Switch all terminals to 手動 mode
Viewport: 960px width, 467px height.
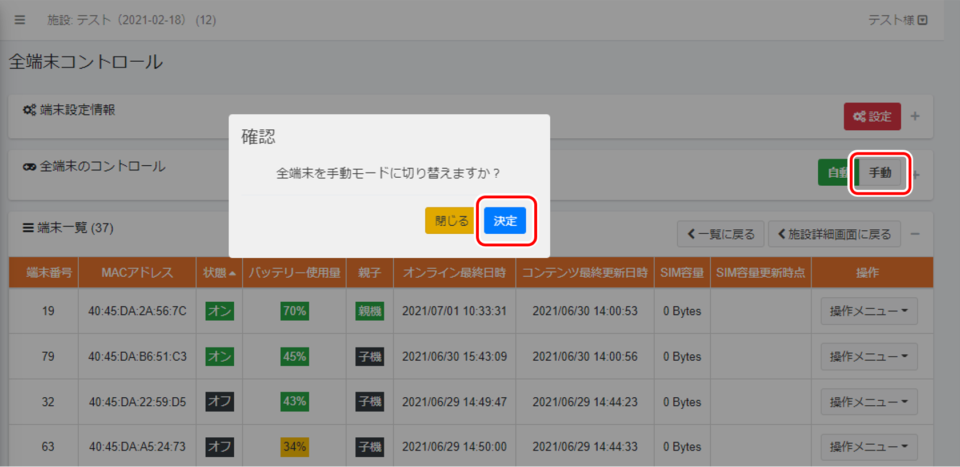880,173
